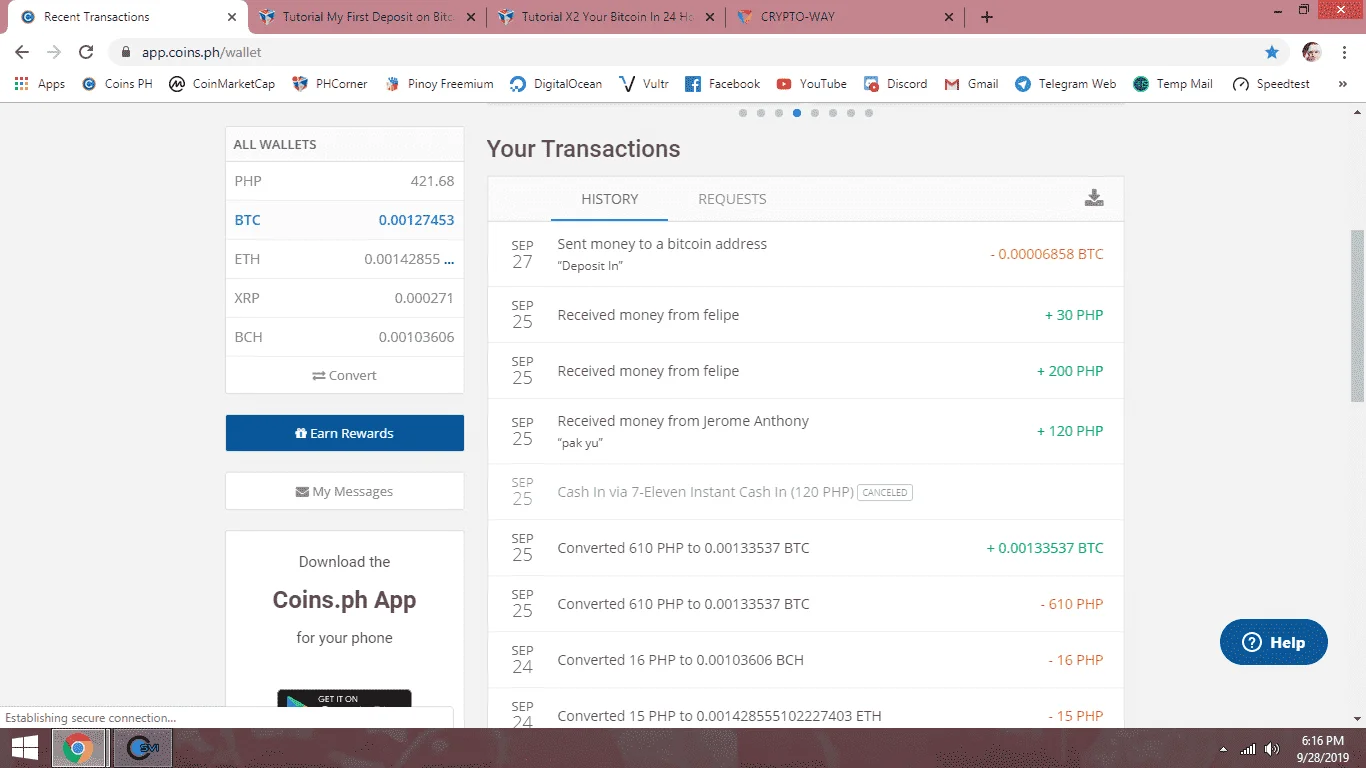Open Received from felipe +200 PHP row

click(805, 371)
